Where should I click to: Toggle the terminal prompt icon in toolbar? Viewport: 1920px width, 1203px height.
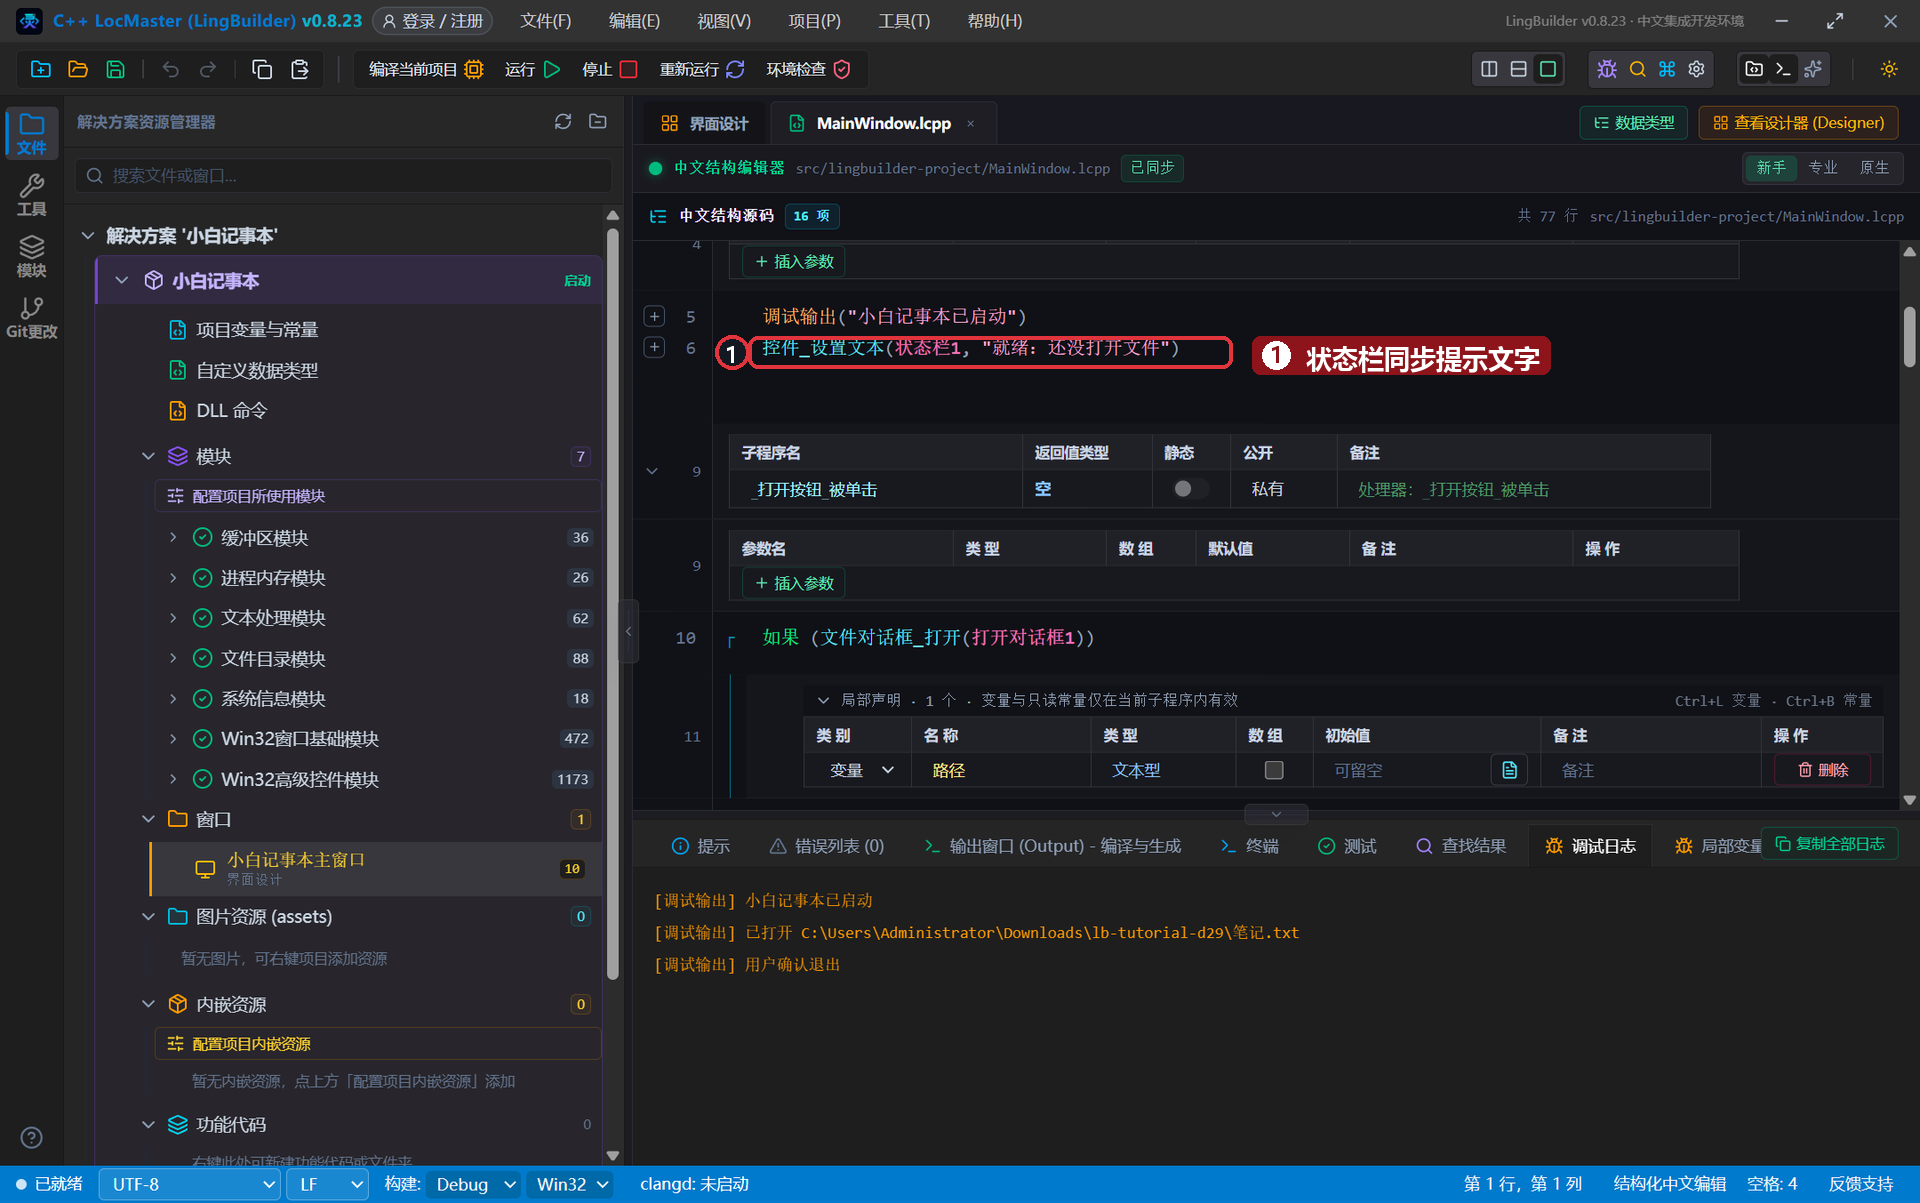click(x=1783, y=69)
